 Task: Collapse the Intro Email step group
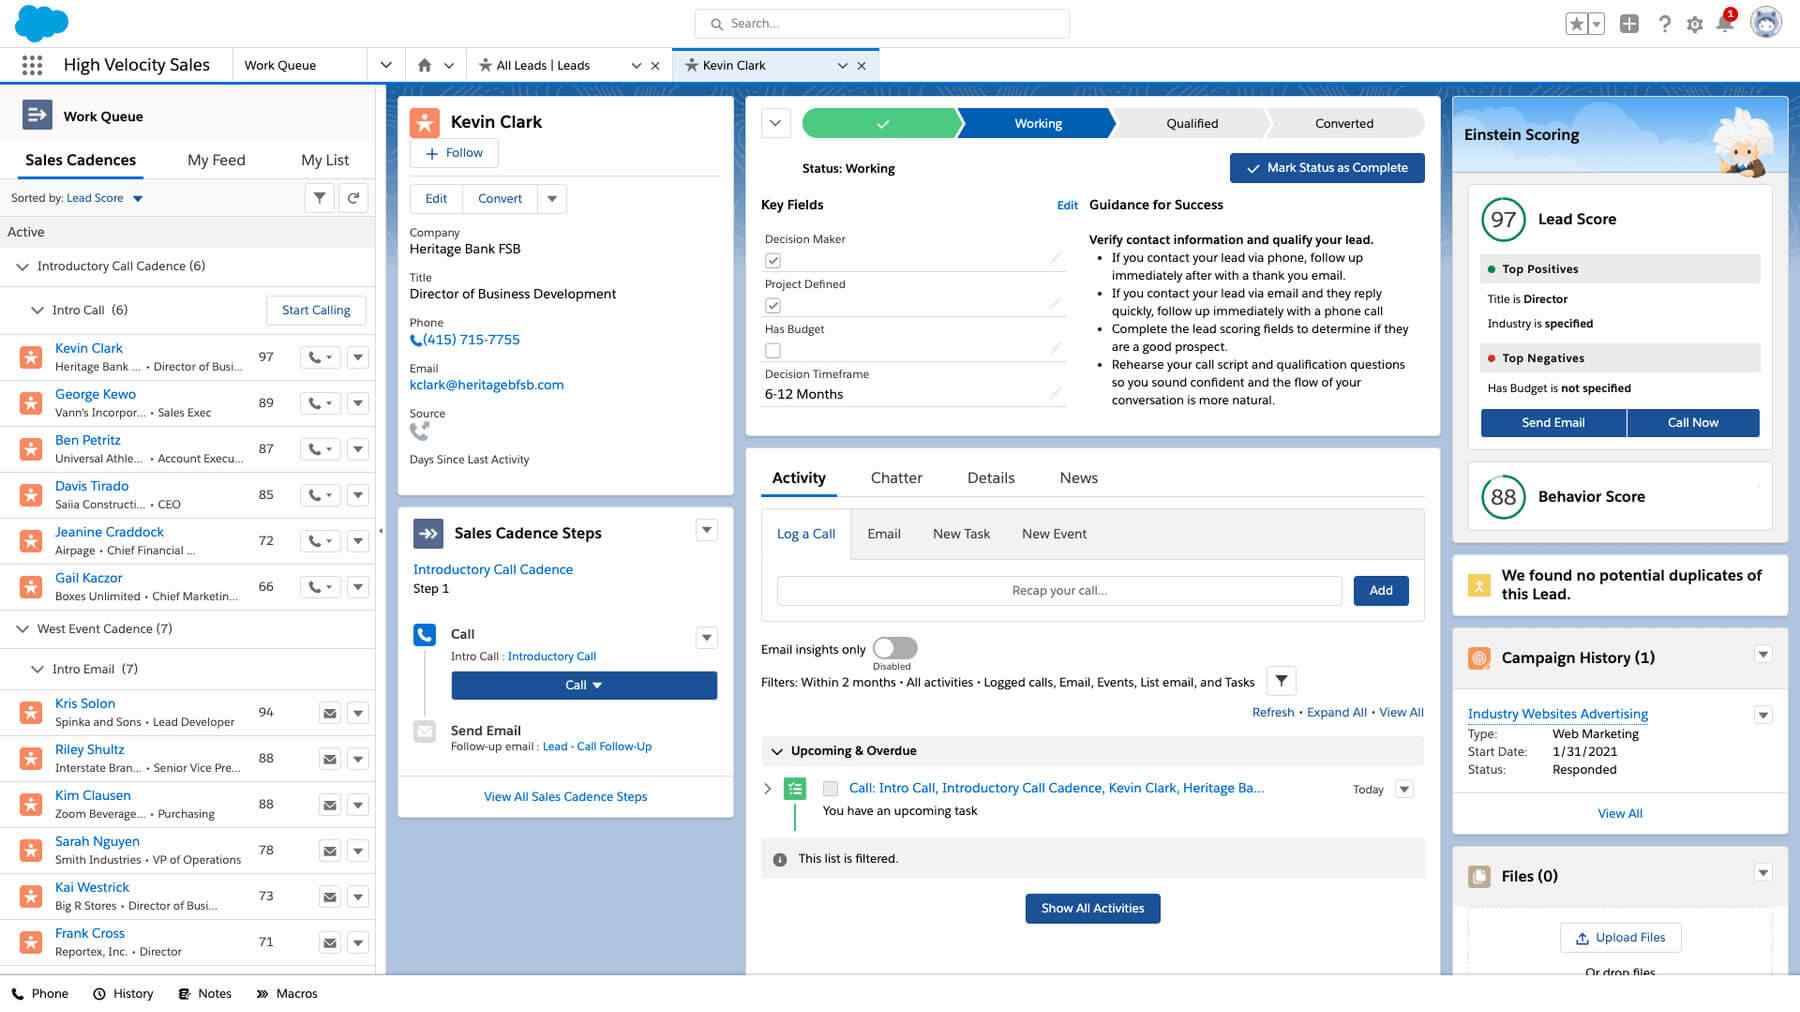pos(37,669)
